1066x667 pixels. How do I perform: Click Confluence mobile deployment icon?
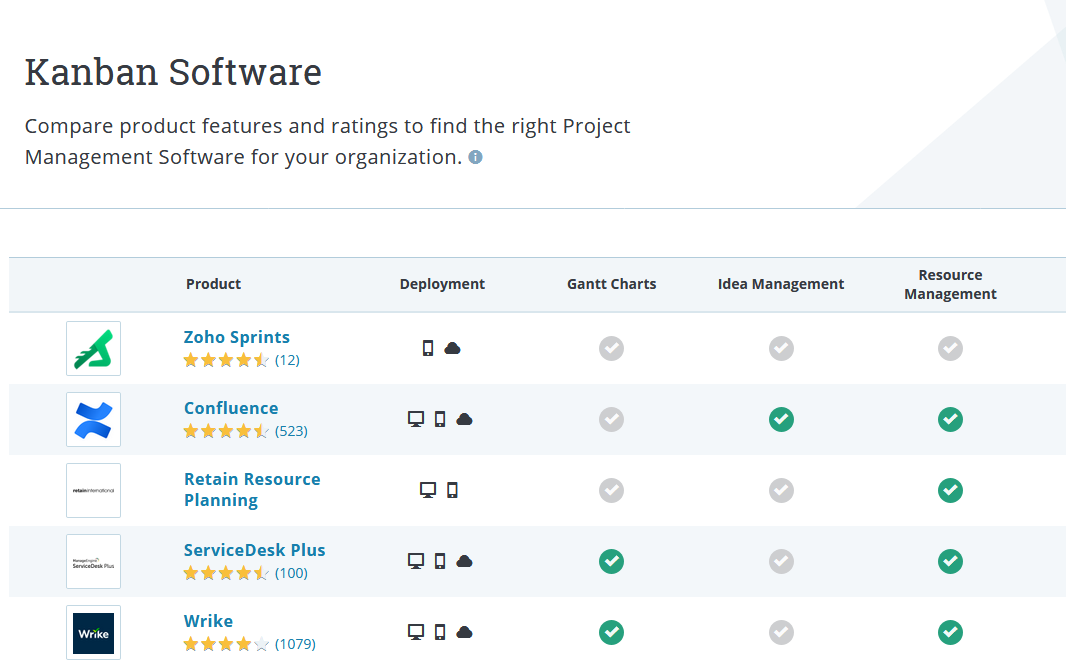pyautogui.click(x=440, y=419)
